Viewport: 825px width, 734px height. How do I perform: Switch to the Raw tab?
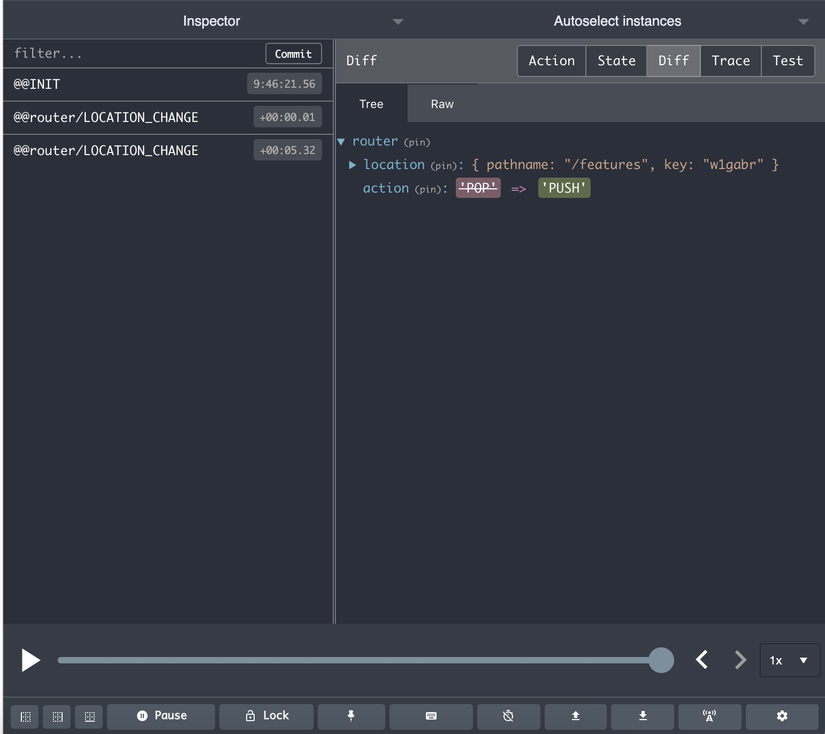coord(442,104)
